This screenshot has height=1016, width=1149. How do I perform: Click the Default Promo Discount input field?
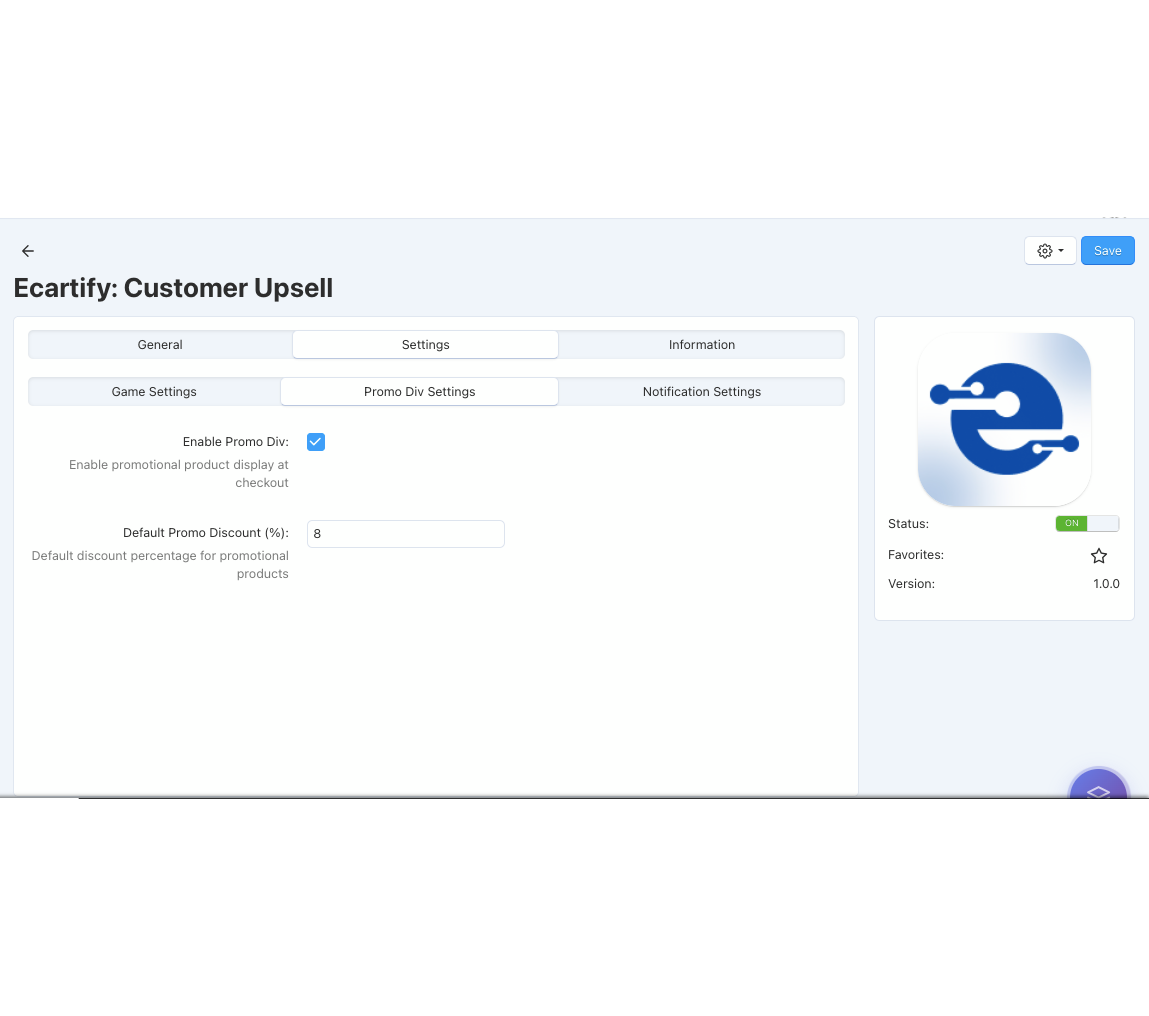(x=405, y=534)
